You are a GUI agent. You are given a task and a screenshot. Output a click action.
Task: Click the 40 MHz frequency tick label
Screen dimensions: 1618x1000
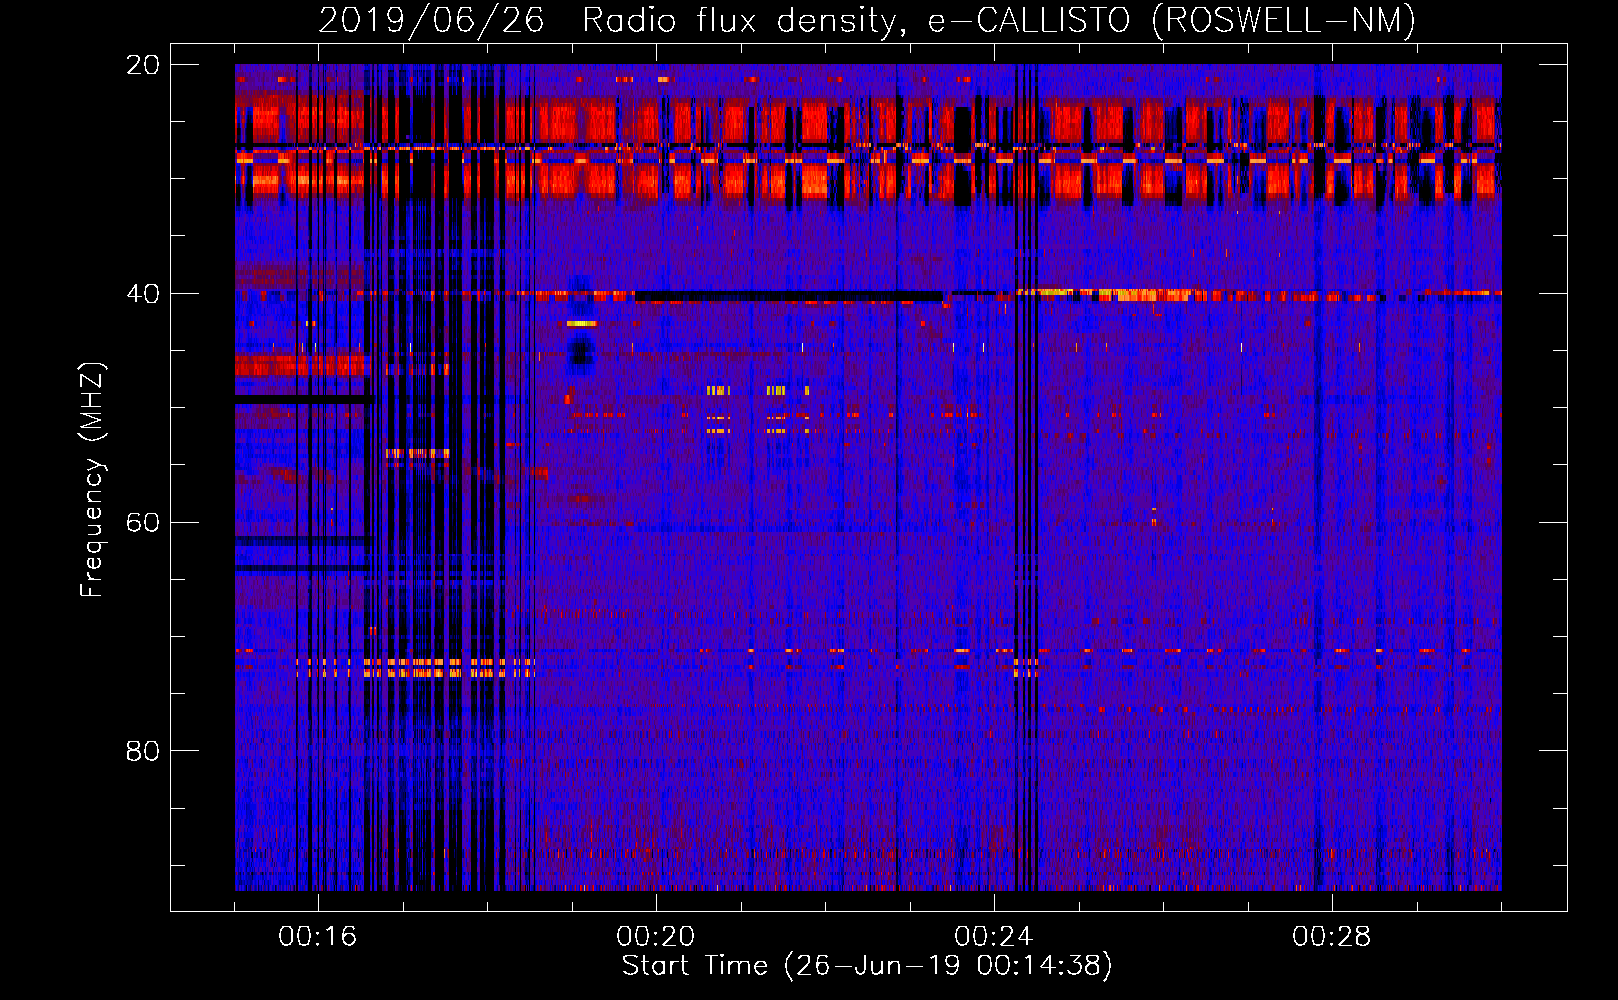143,294
